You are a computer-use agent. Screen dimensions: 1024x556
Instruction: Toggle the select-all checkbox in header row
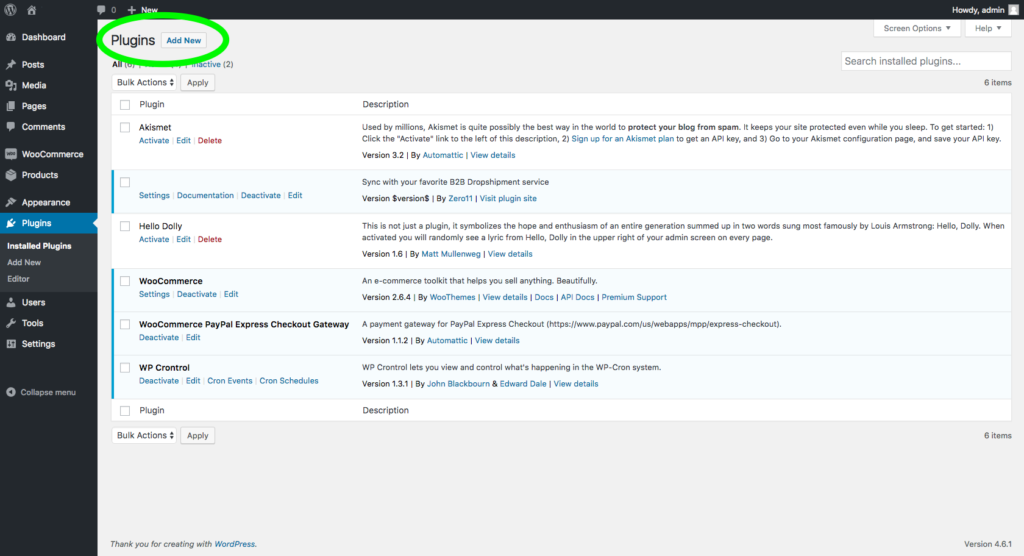click(125, 105)
